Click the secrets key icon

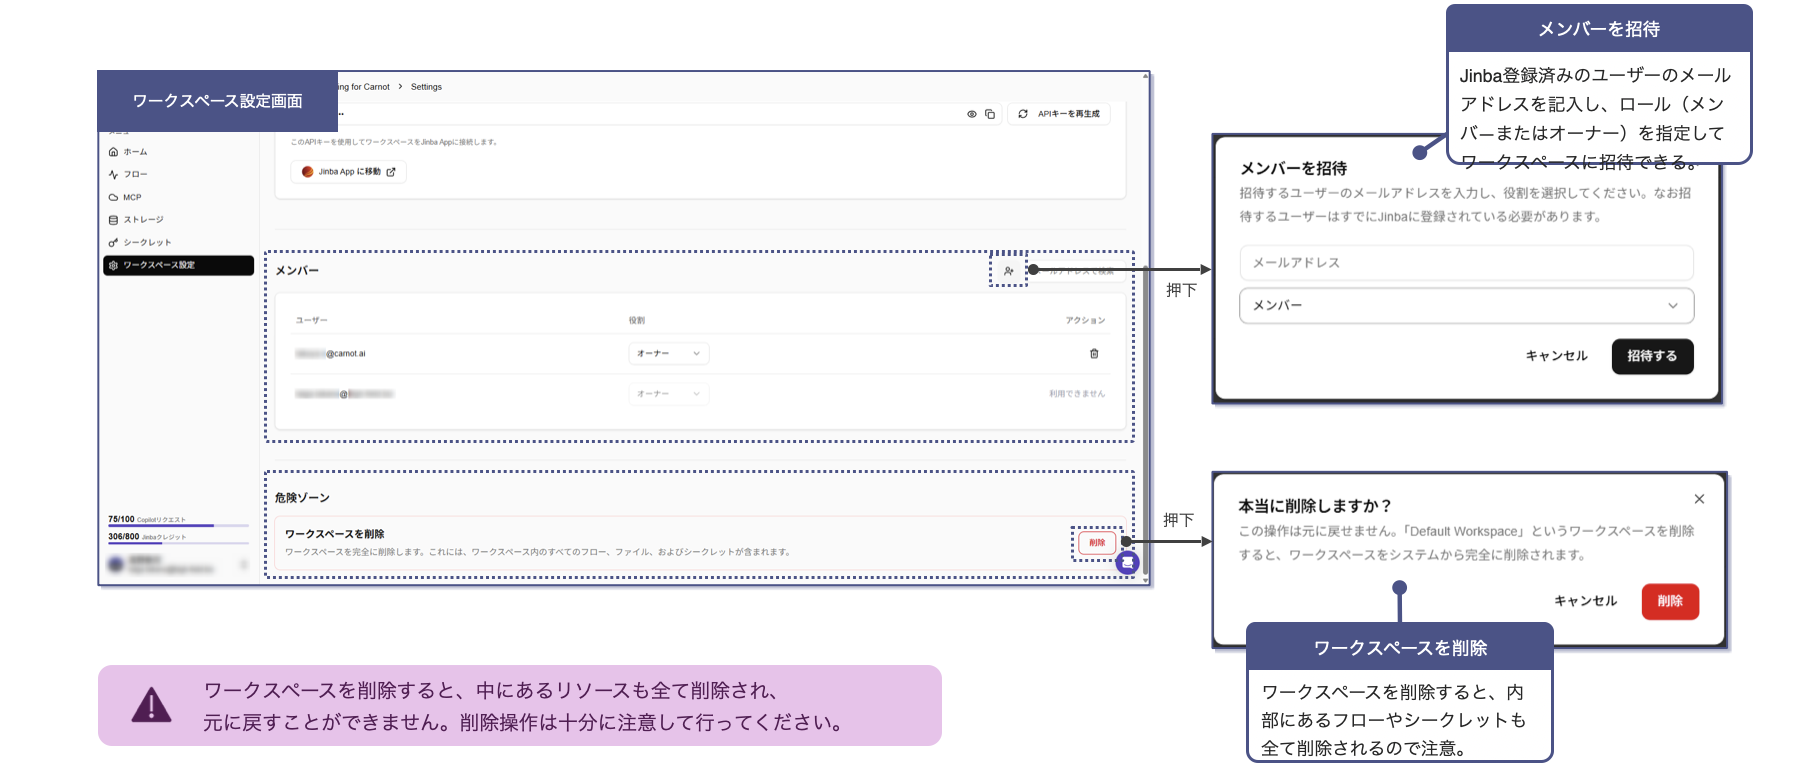click(x=113, y=243)
